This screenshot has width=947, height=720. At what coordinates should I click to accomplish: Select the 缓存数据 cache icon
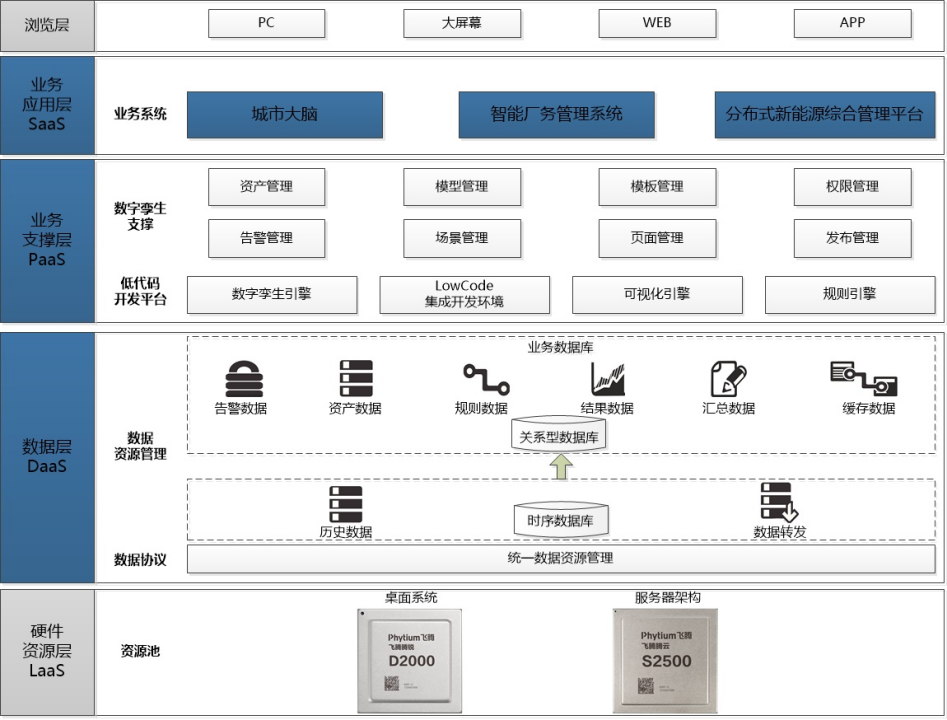(863, 379)
